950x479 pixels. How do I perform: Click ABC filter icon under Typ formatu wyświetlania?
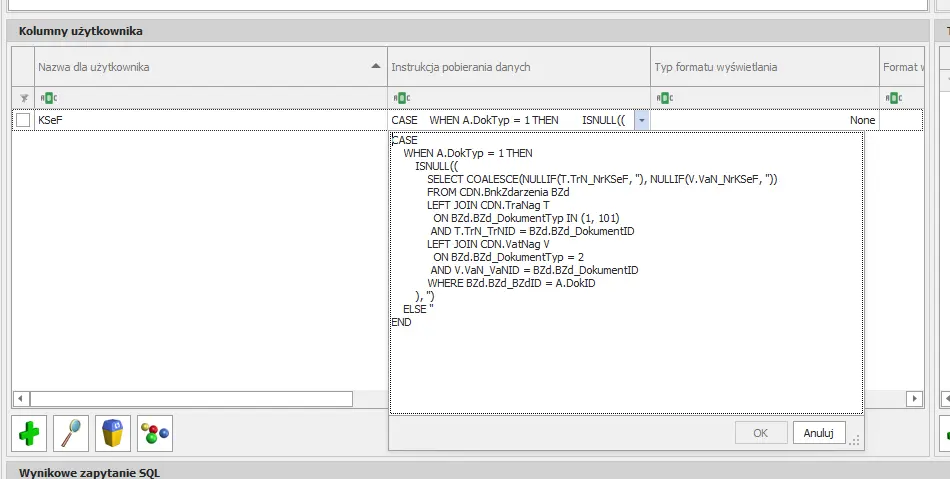(x=665, y=98)
